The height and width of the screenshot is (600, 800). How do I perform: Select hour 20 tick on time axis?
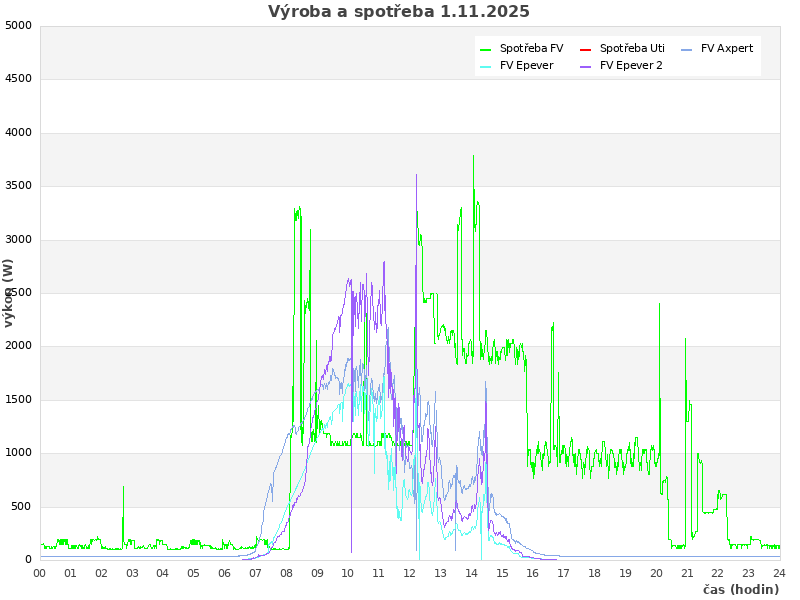(x=656, y=573)
